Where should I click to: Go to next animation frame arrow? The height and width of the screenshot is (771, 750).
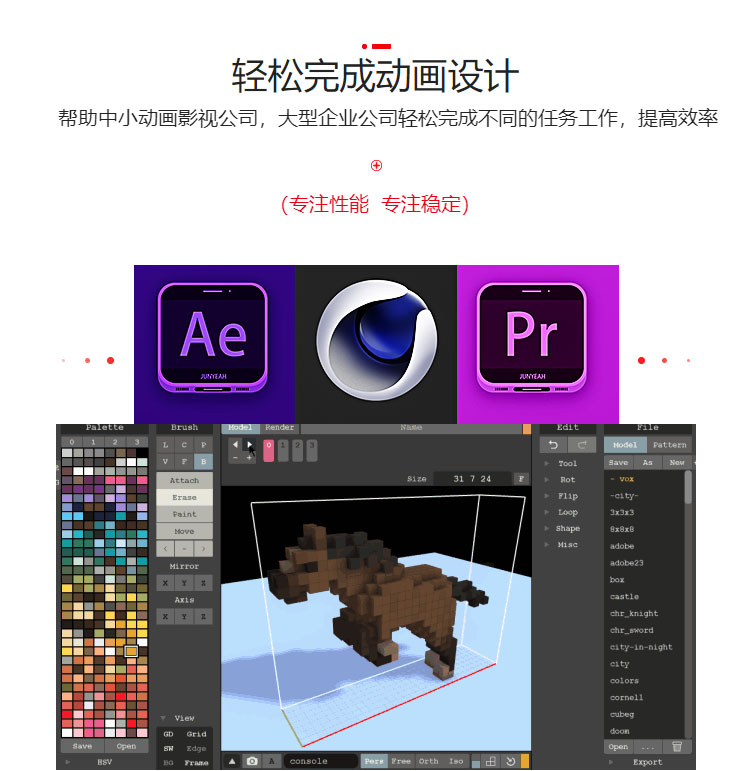(249, 444)
